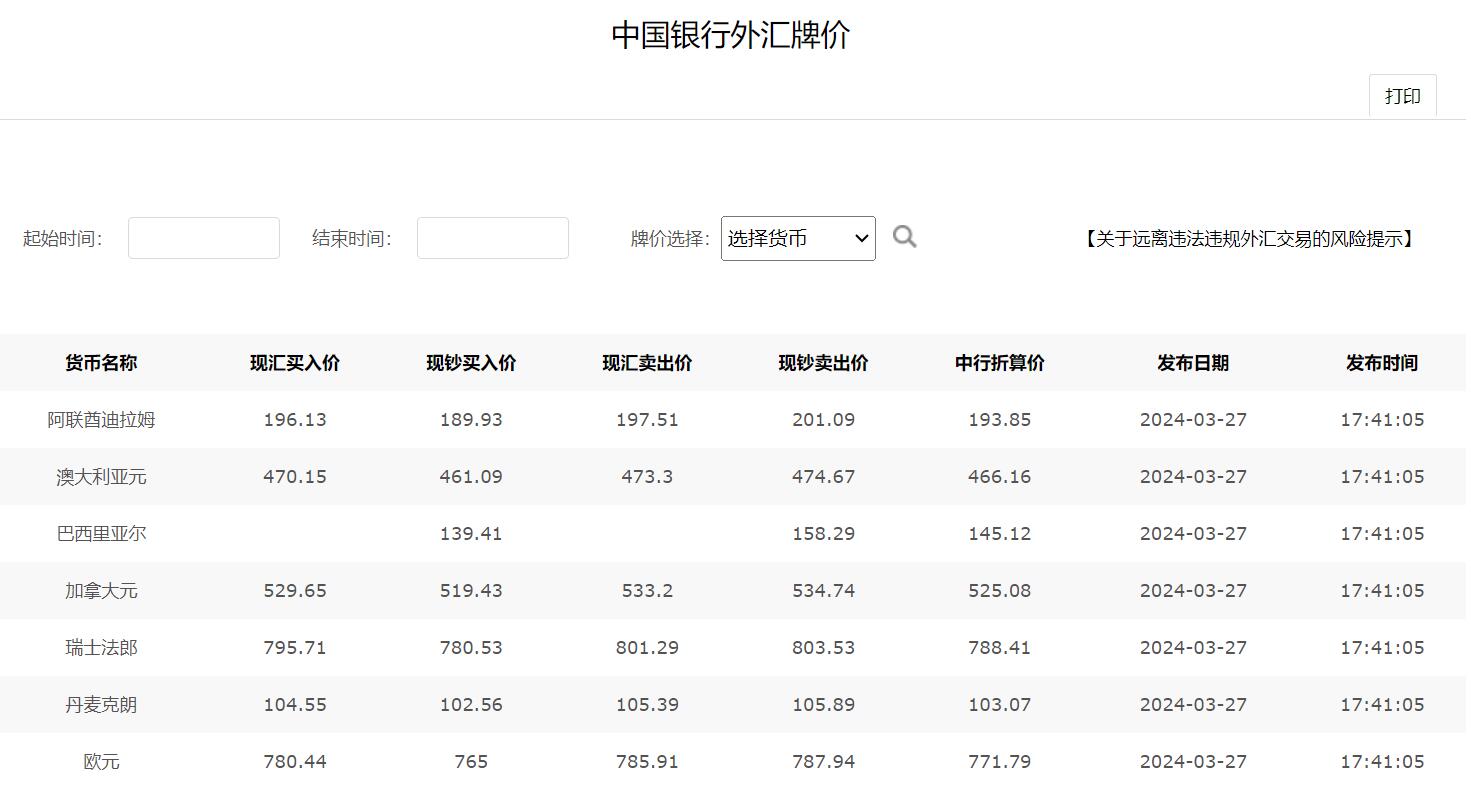Select the 阿联酋迪拉姆 currency name
This screenshot has height=787, width=1471.
coord(101,420)
